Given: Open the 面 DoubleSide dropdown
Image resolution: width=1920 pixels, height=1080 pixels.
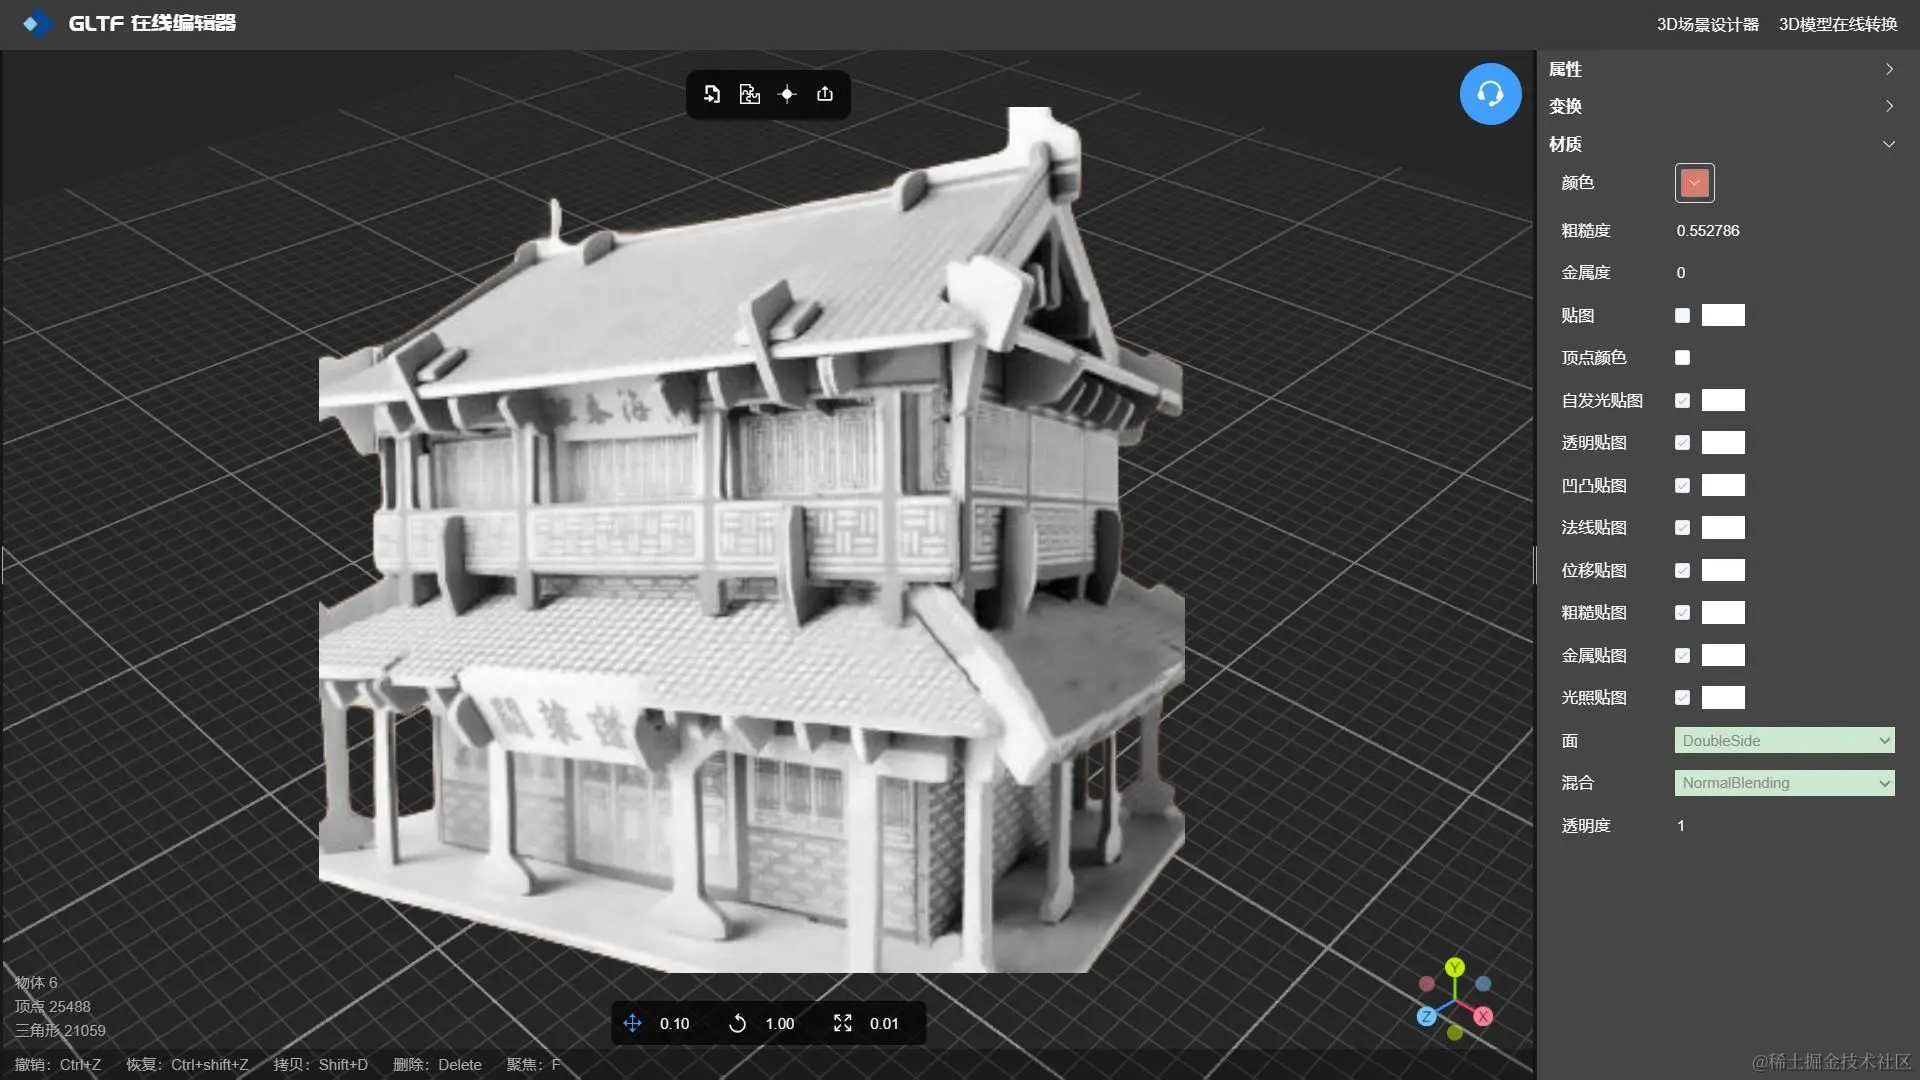Looking at the screenshot, I should [x=1784, y=741].
